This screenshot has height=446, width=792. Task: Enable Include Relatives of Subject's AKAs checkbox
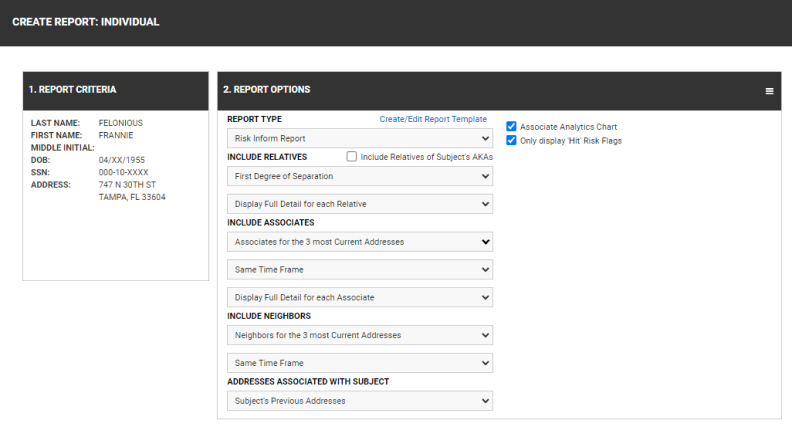coord(352,157)
